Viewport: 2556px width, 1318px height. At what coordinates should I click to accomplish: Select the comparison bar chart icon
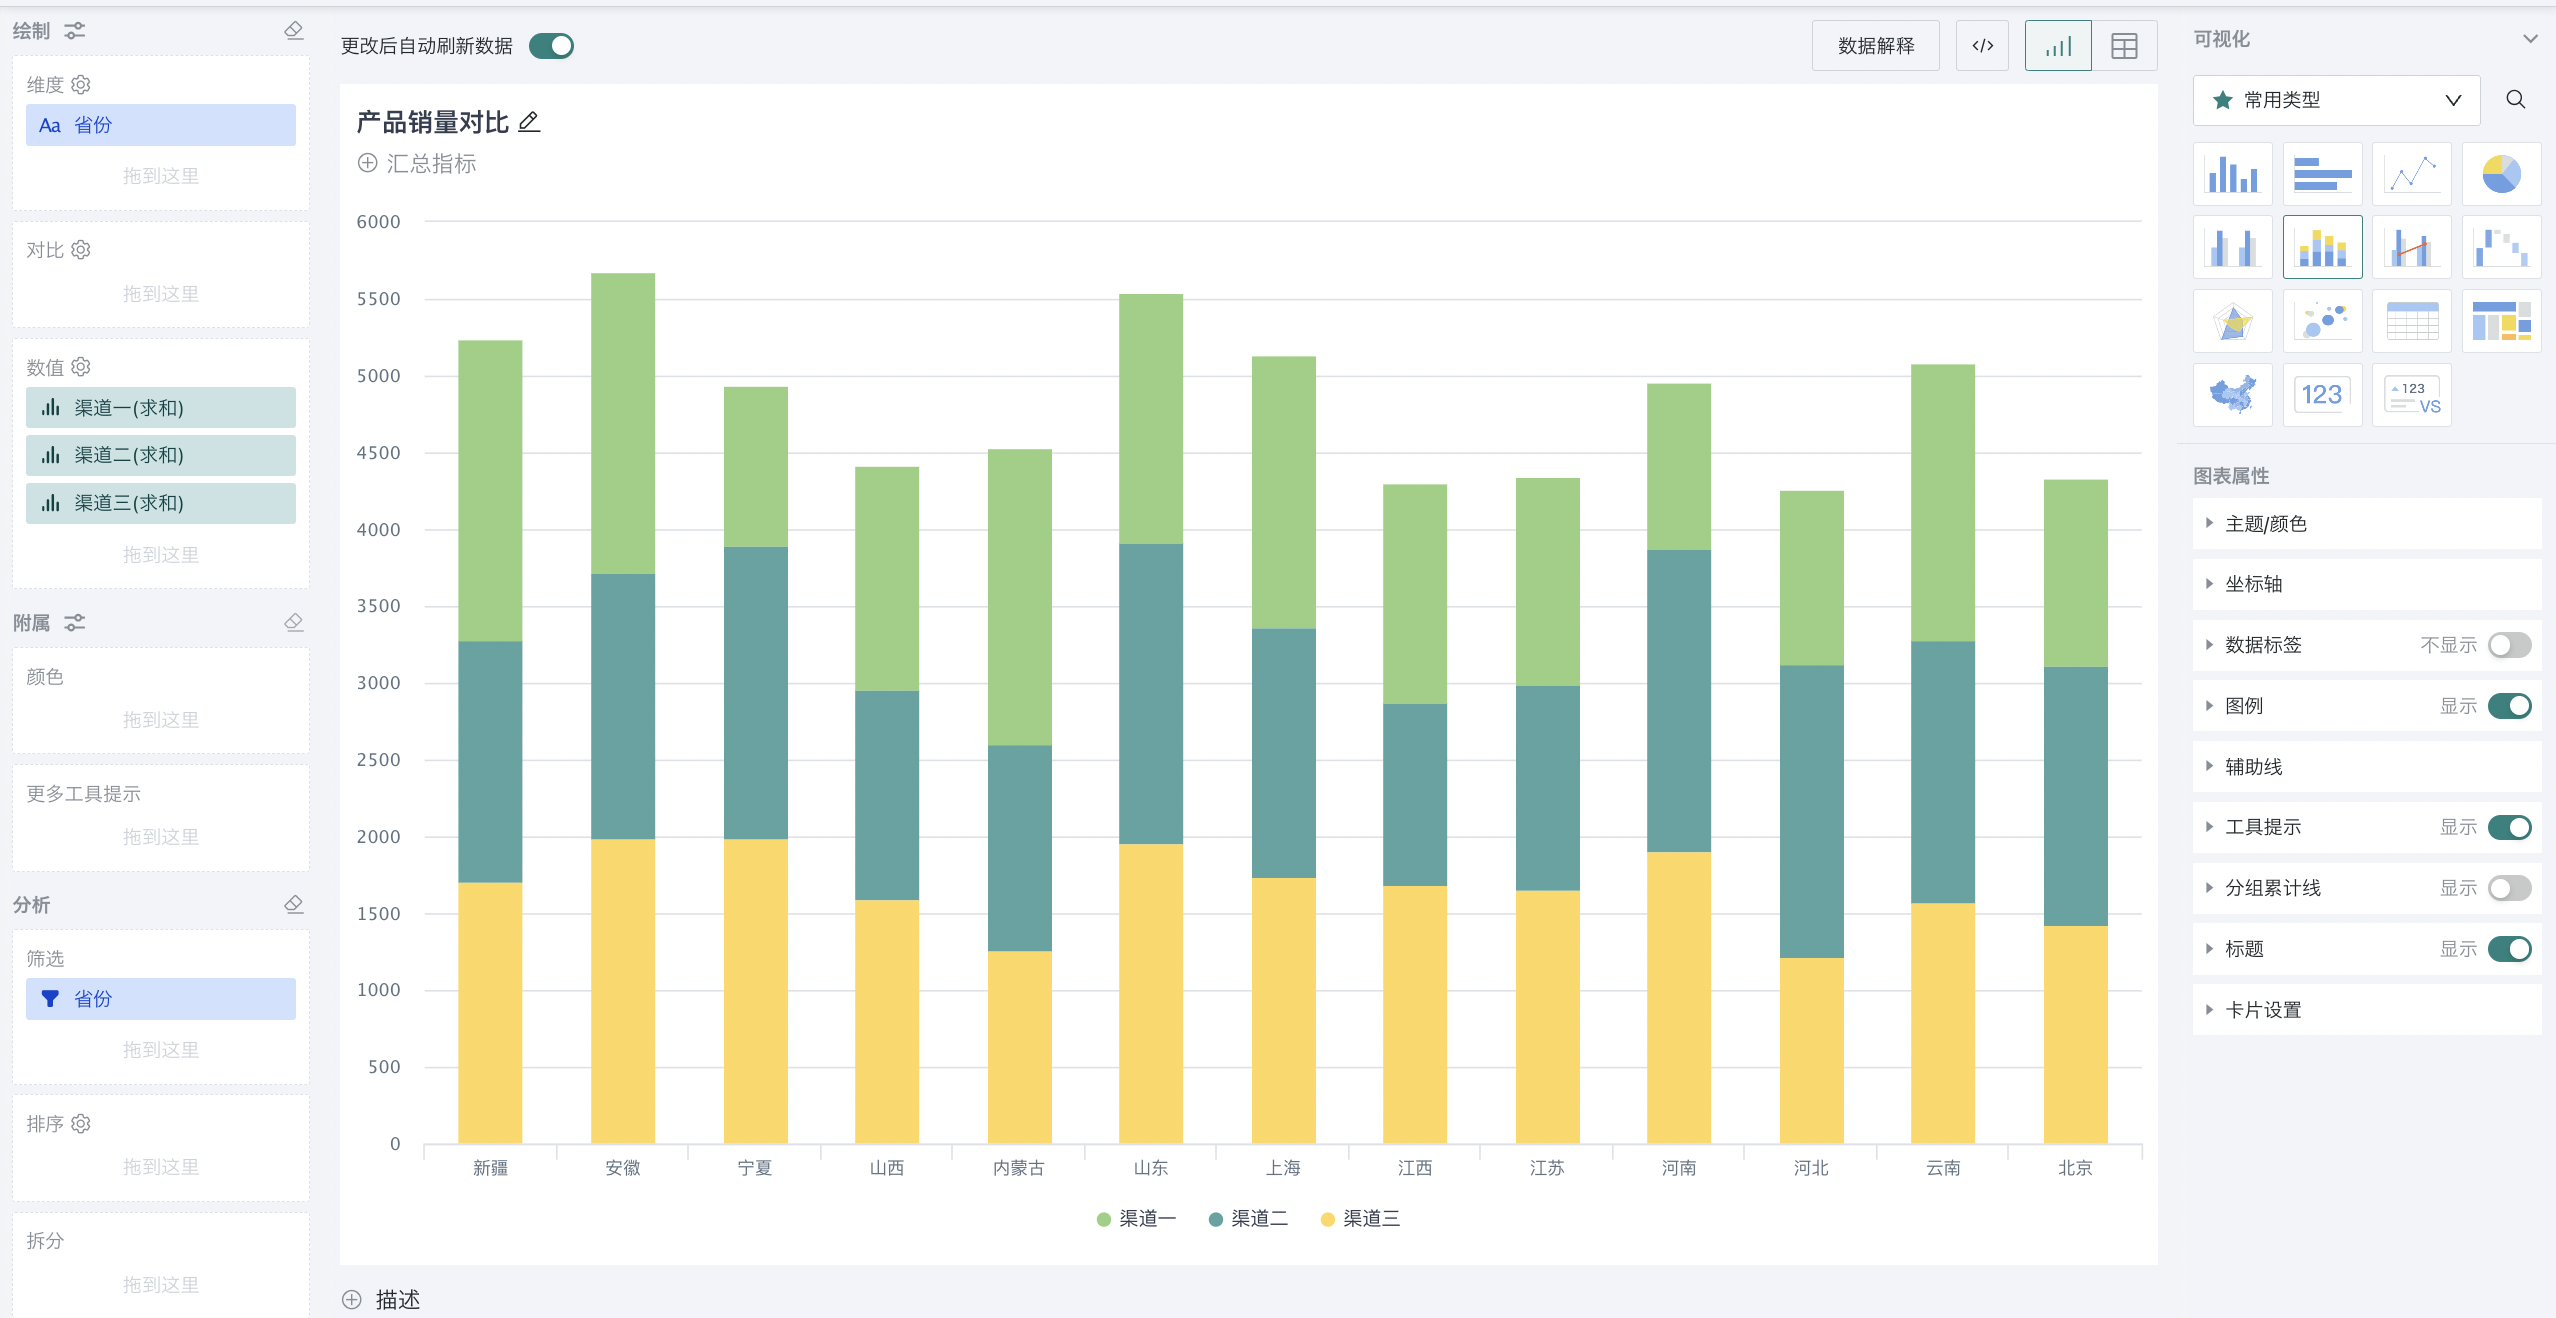tap(2232, 247)
